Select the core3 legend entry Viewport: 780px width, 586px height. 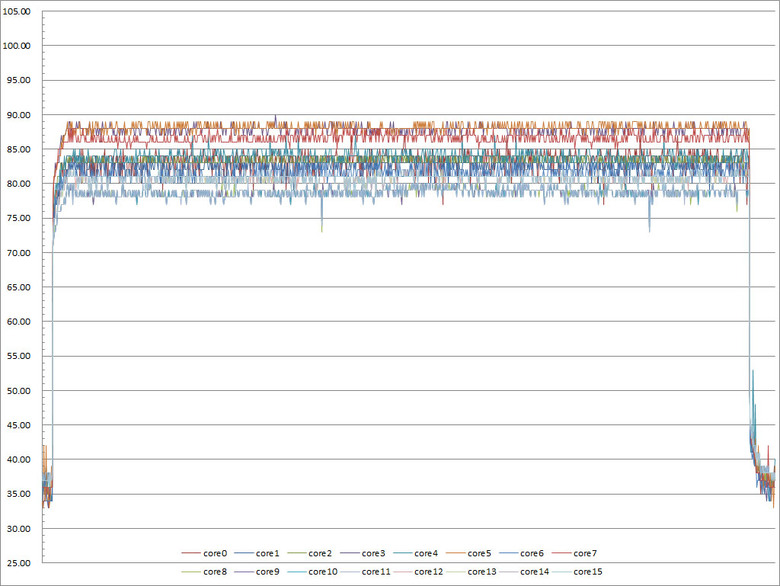coord(363,553)
